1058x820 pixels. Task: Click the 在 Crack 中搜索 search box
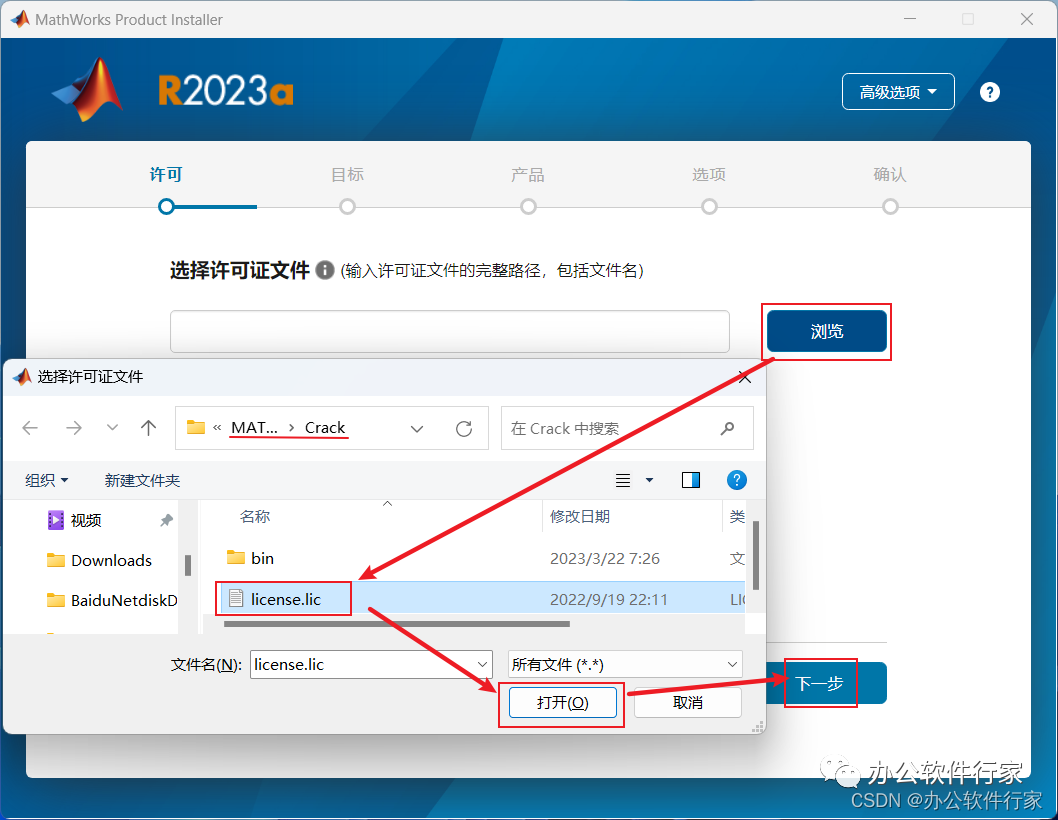tap(627, 428)
